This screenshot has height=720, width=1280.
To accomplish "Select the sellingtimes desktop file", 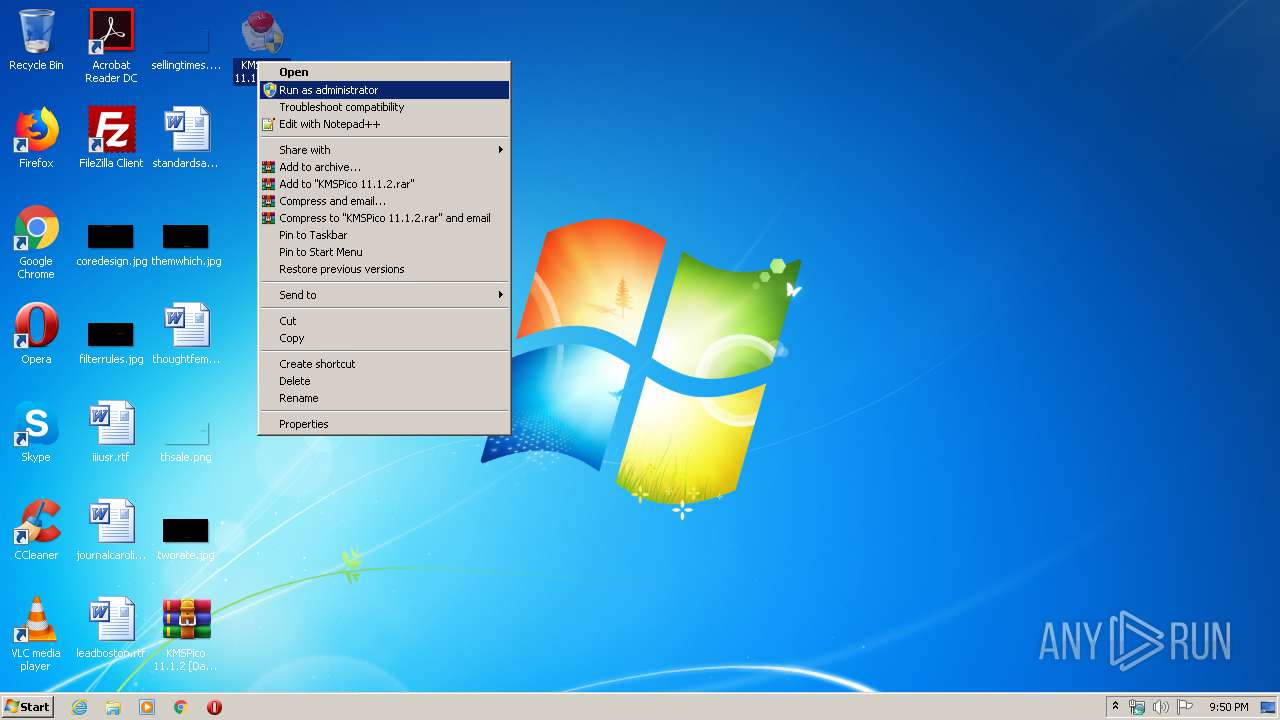I will pos(186,46).
